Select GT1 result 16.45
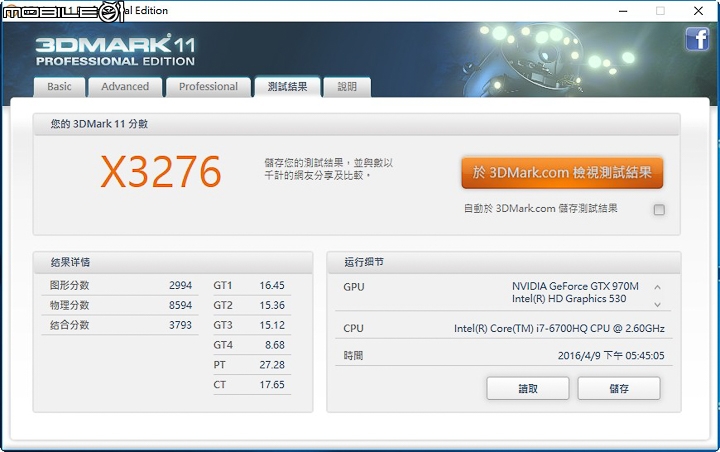Screen dimensions: 720x452 (272, 285)
